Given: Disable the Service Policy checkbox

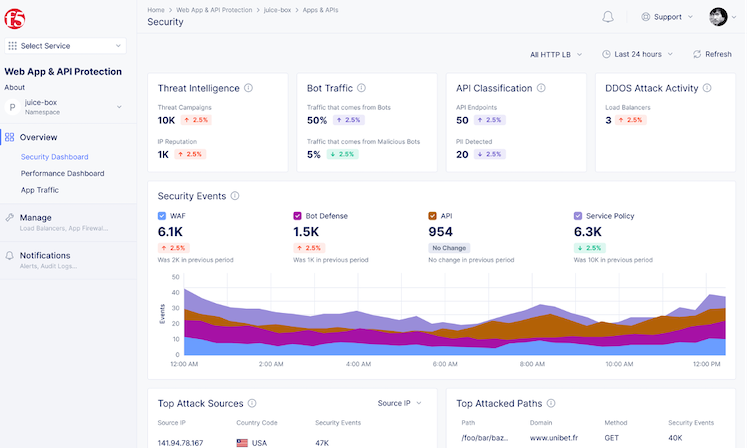Looking at the screenshot, I should [x=579, y=216].
